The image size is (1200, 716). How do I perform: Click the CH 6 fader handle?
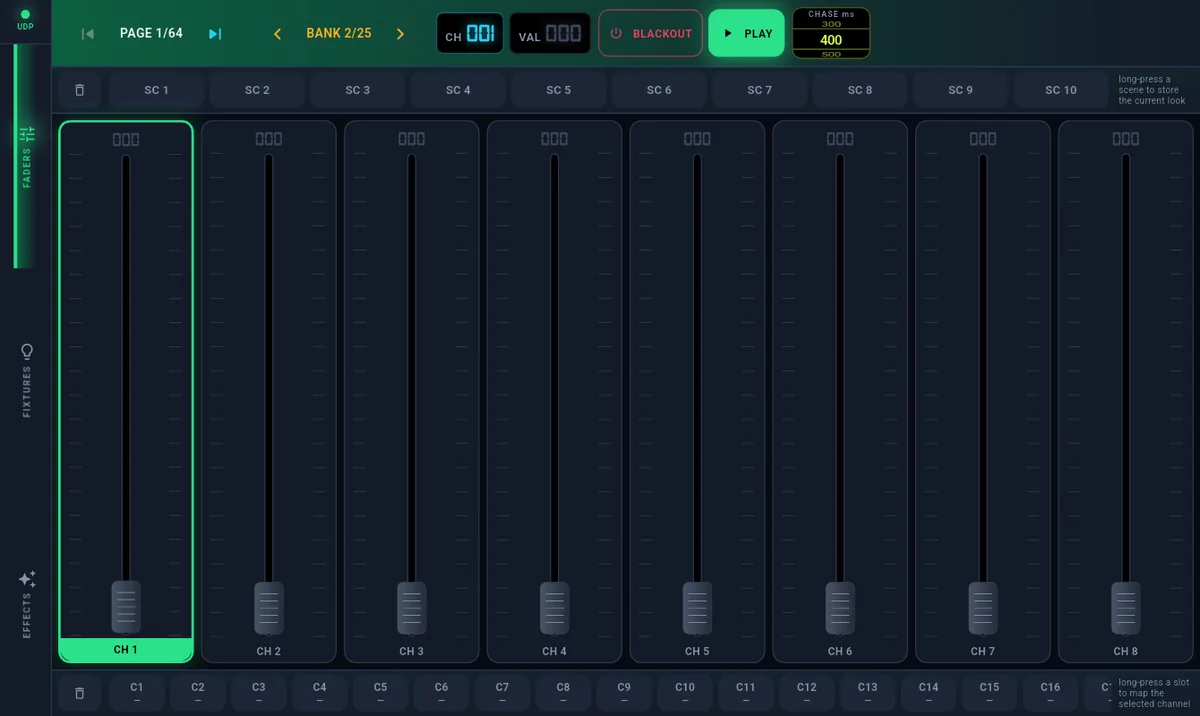coord(840,607)
